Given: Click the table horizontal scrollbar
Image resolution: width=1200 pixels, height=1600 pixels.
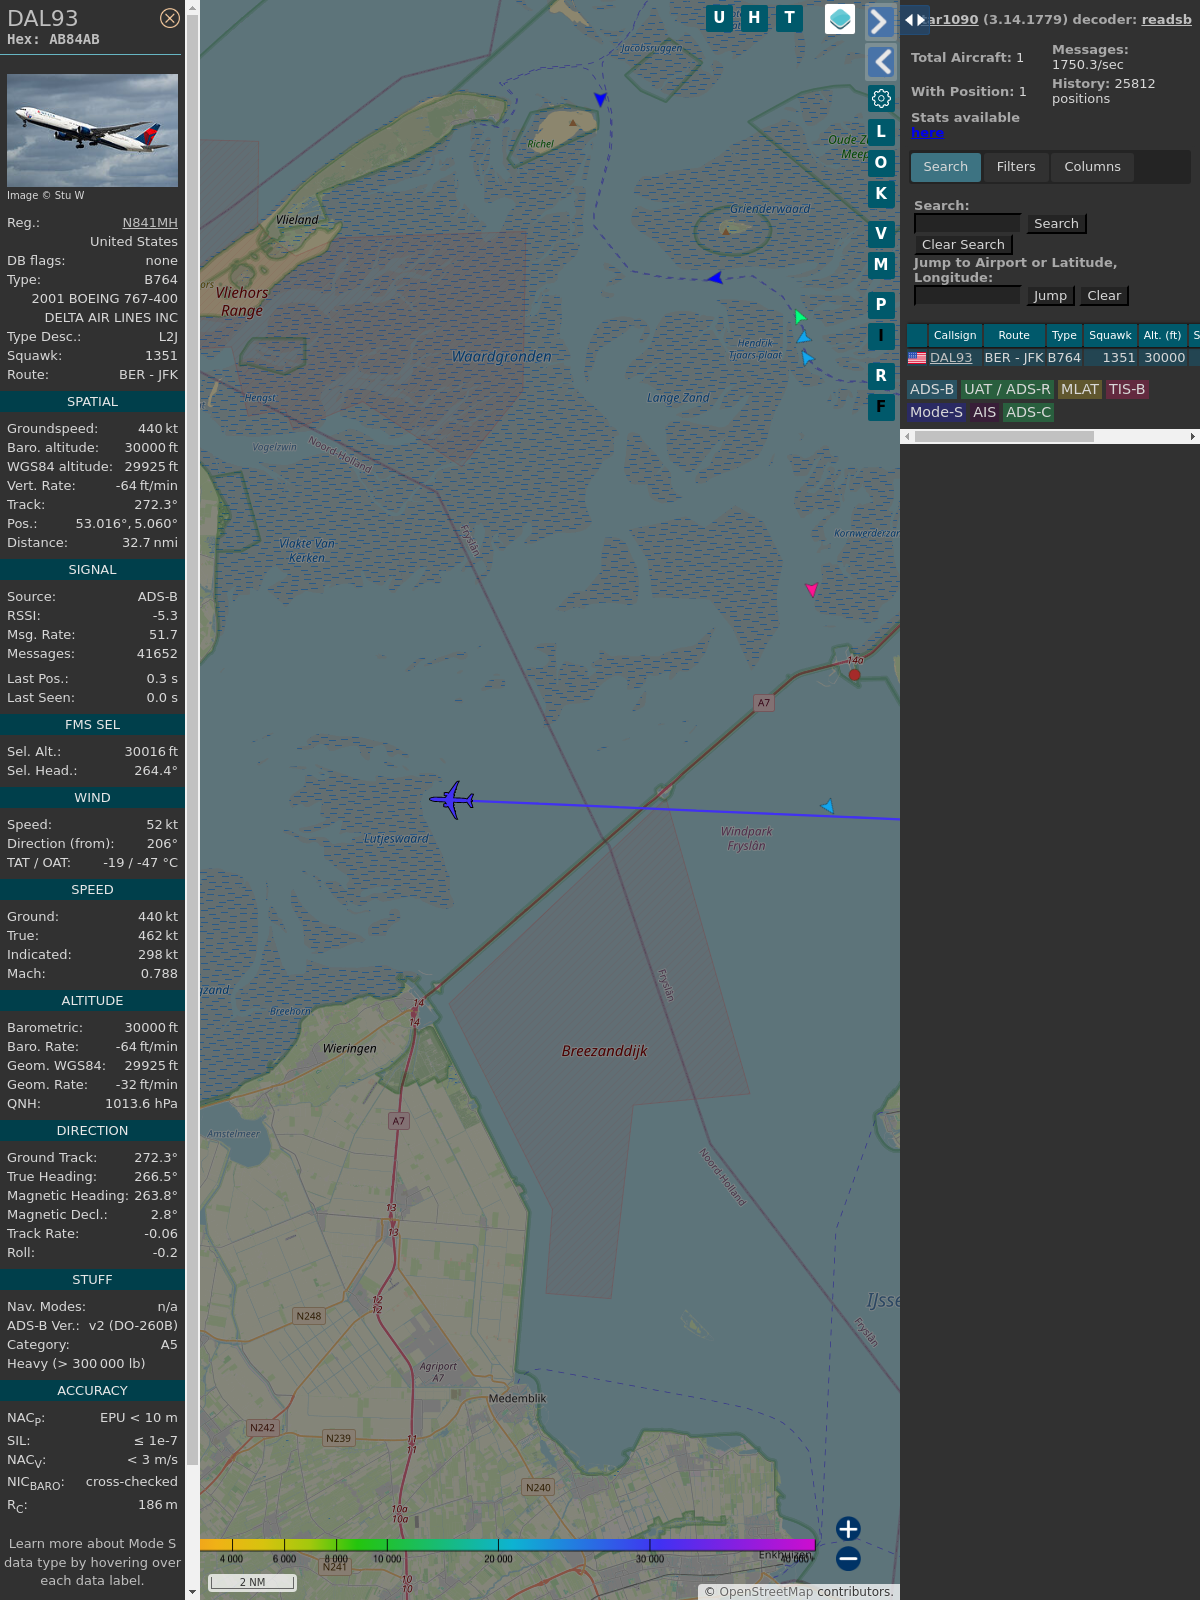Looking at the screenshot, I should 1004,436.
